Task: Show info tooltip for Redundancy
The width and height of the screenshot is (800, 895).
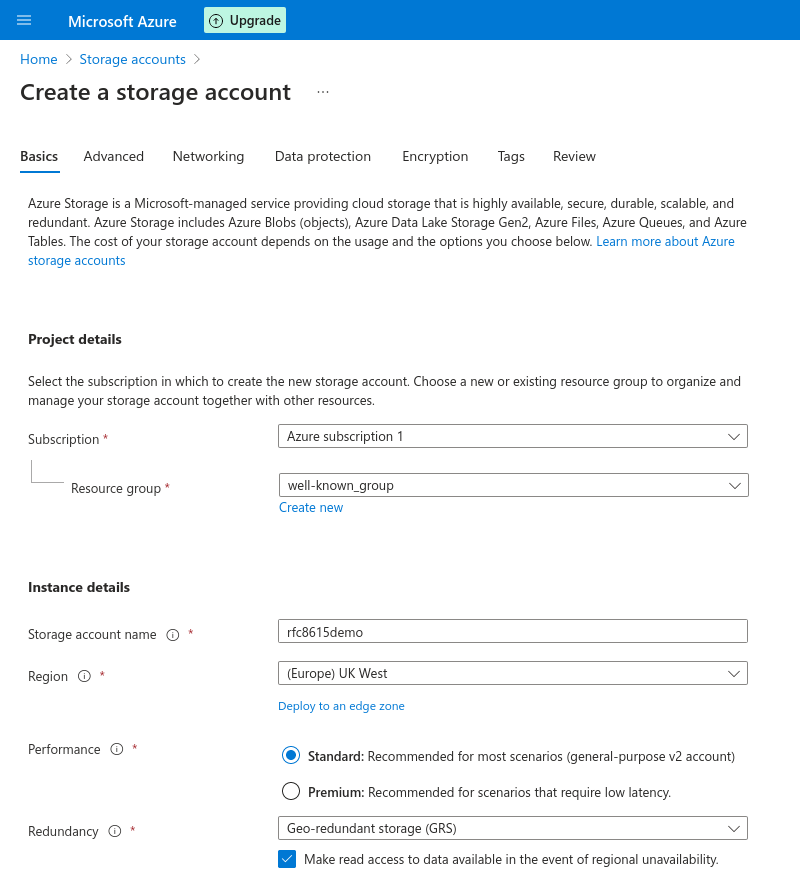Action: pyautogui.click(x=115, y=831)
